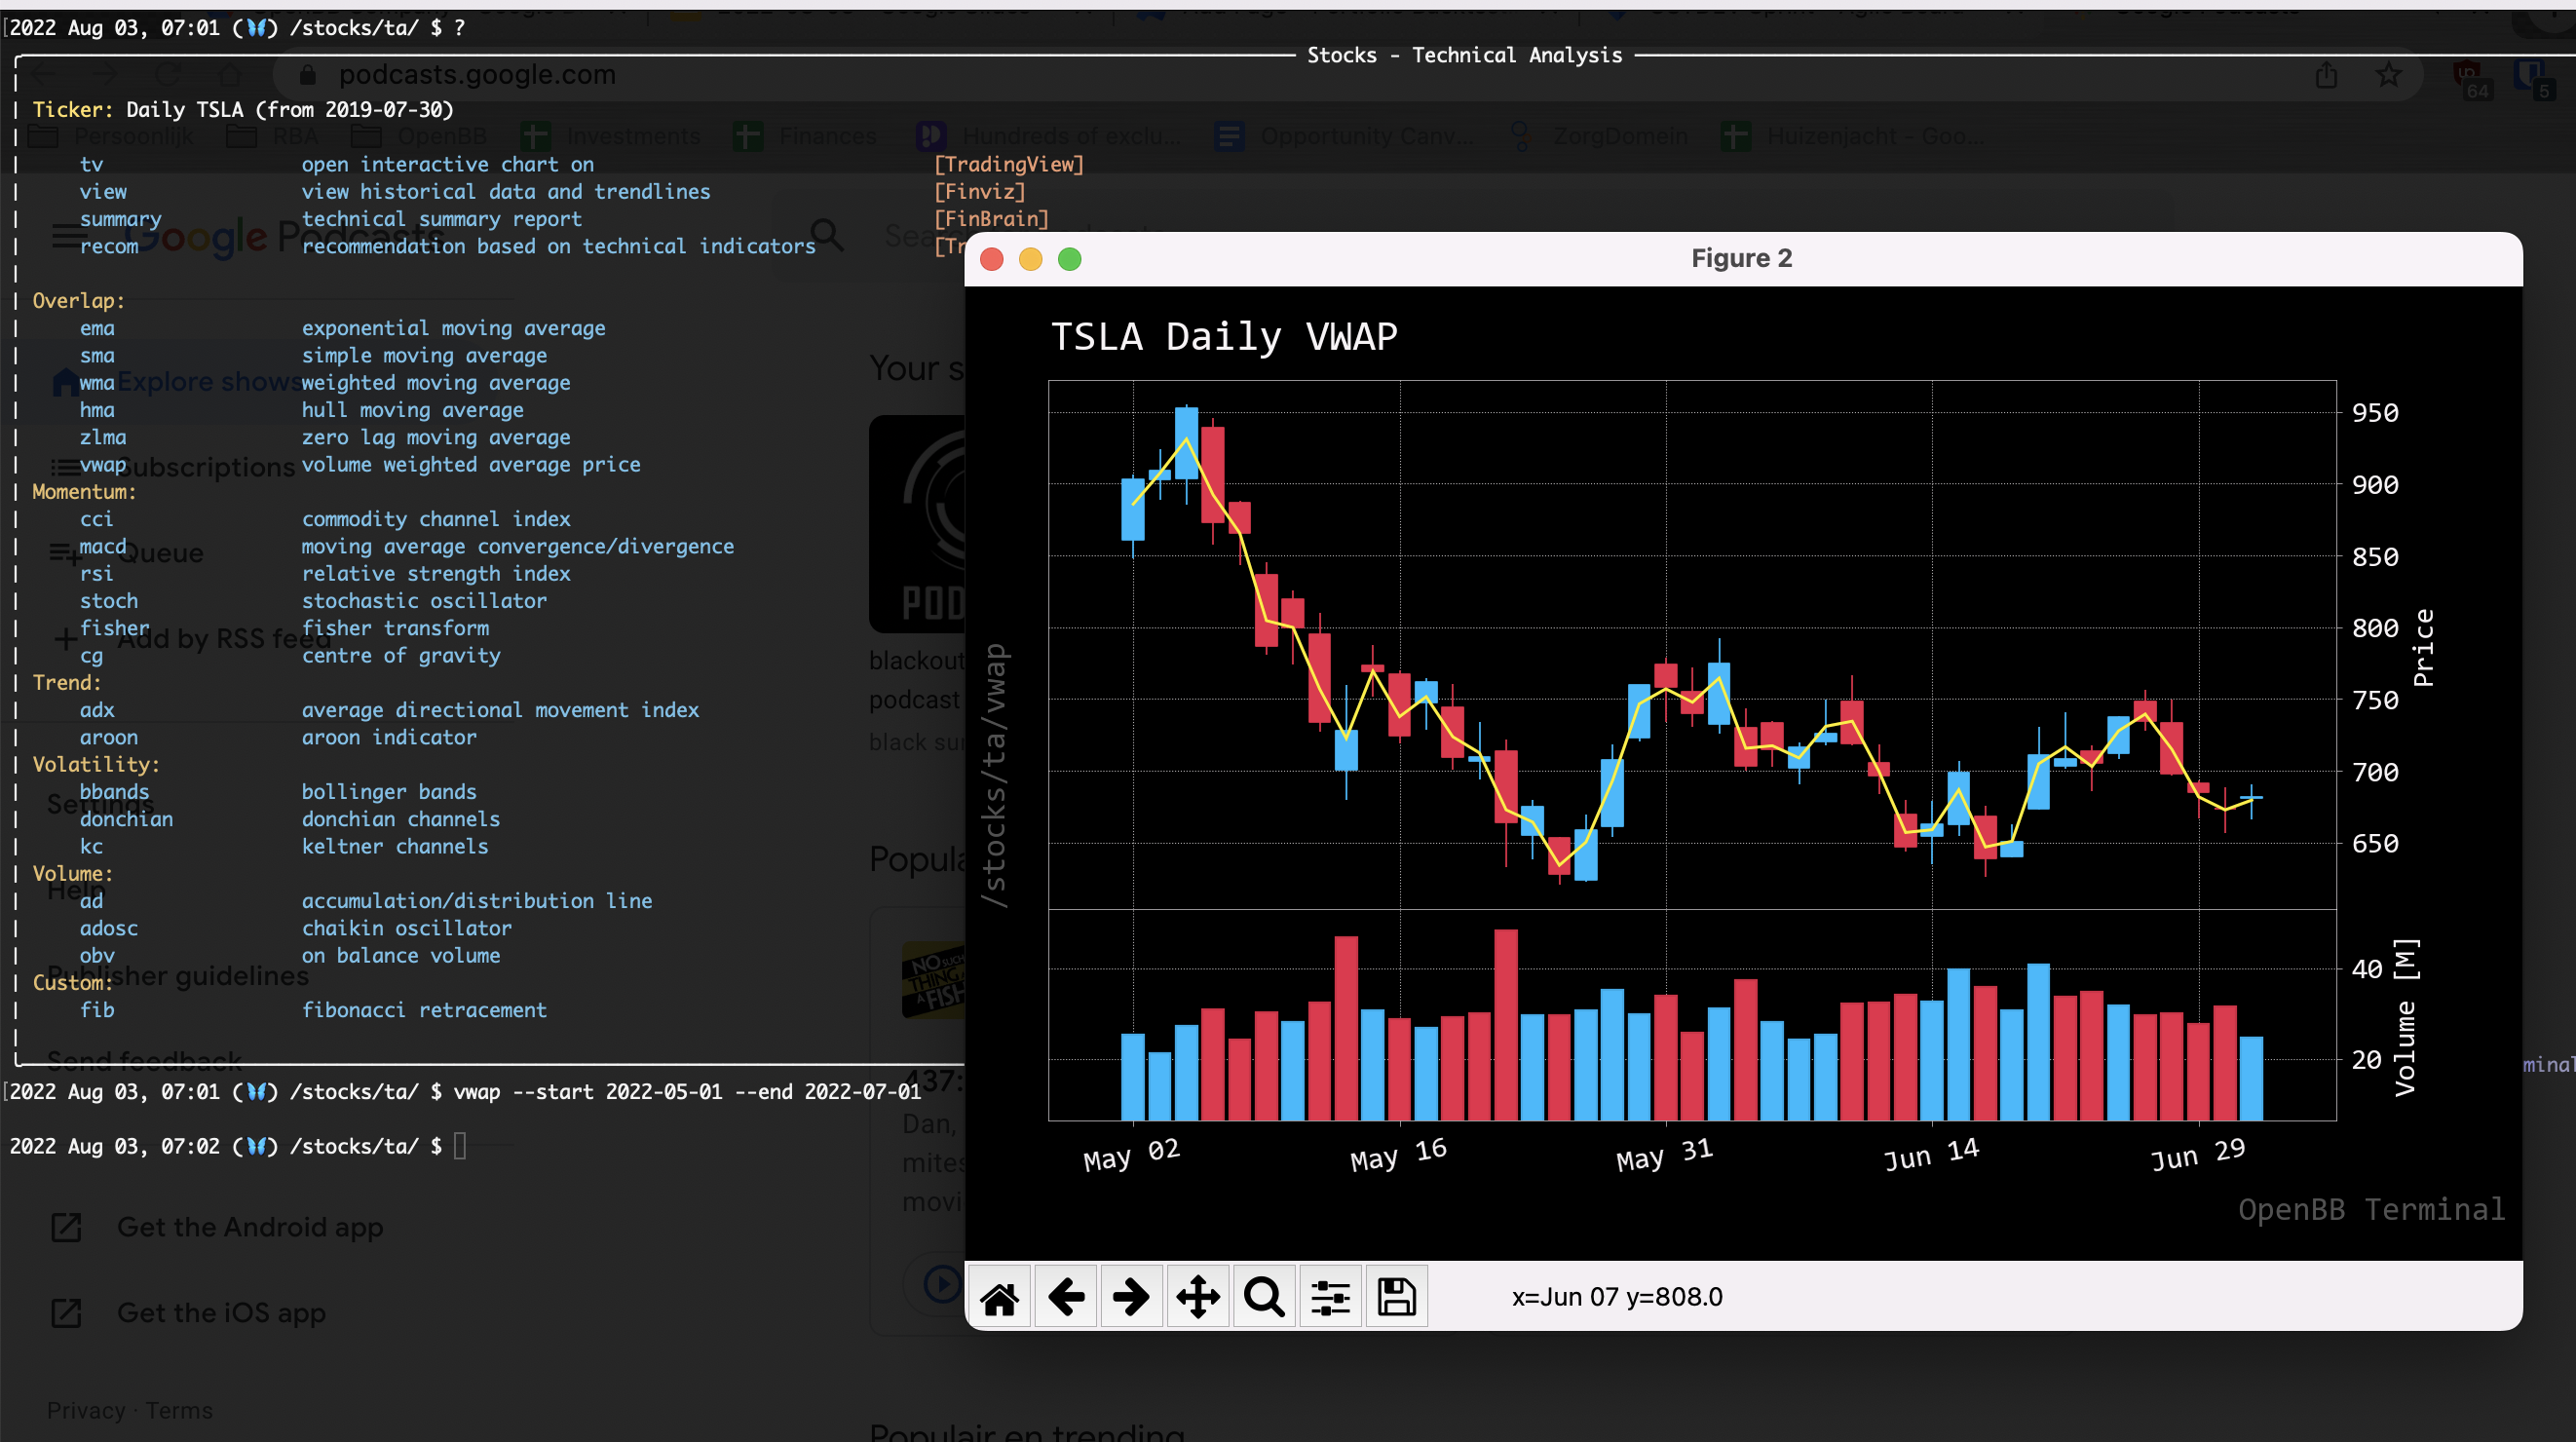The height and width of the screenshot is (1442, 2576).
Task: Click the bookmark star in address bar
Action: coord(2388,75)
